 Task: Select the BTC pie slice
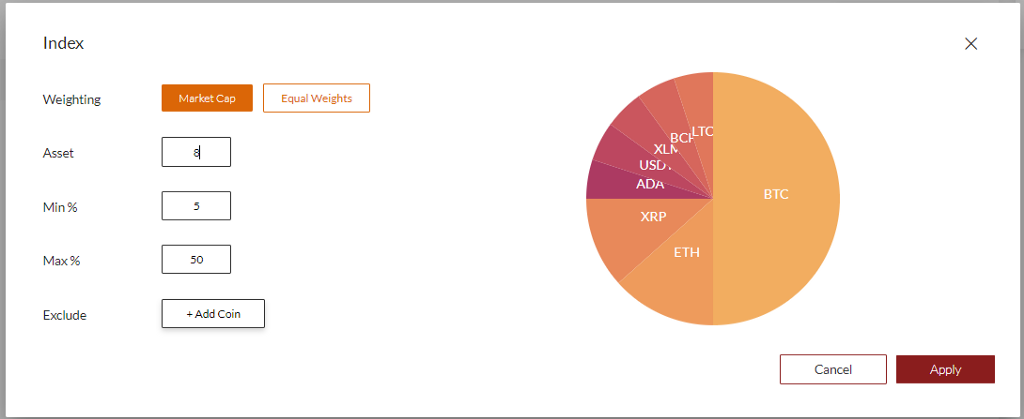point(776,194)
